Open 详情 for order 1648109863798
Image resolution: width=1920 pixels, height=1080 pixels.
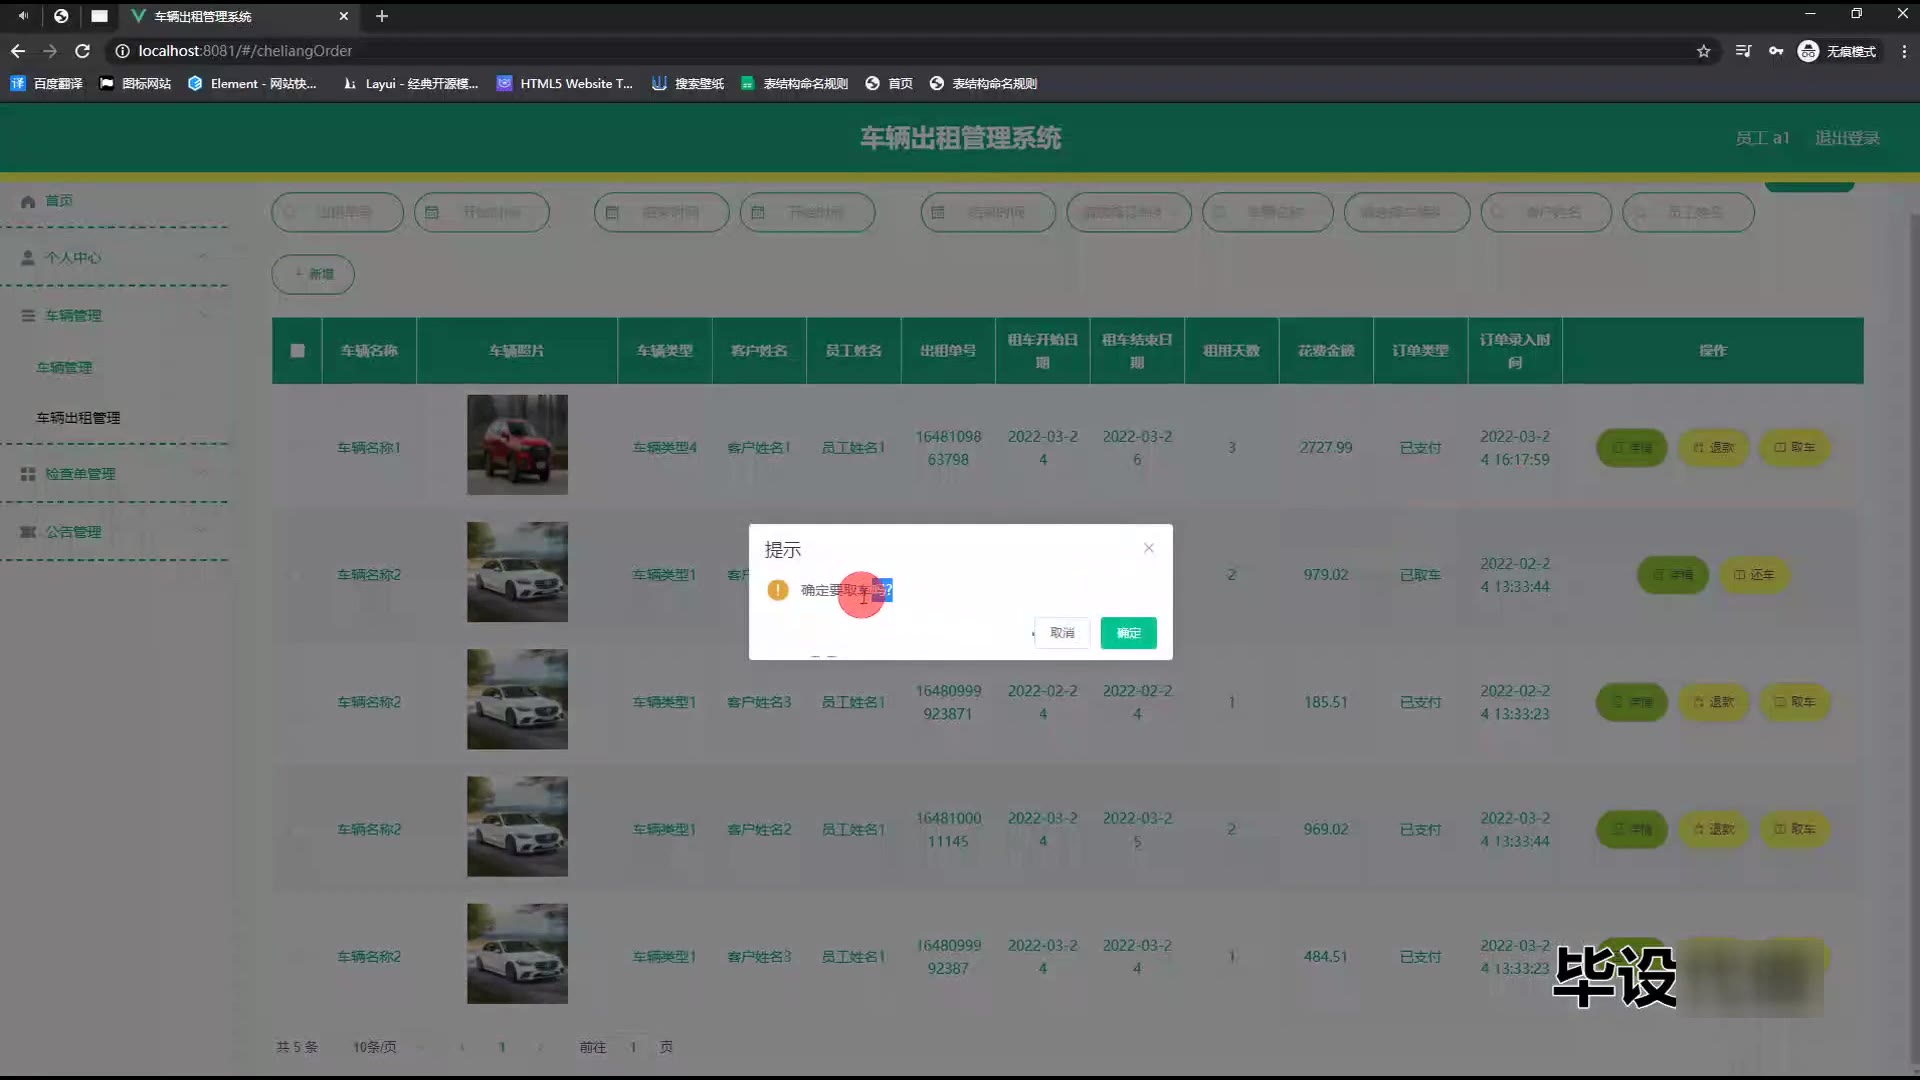pos(1632,448)
